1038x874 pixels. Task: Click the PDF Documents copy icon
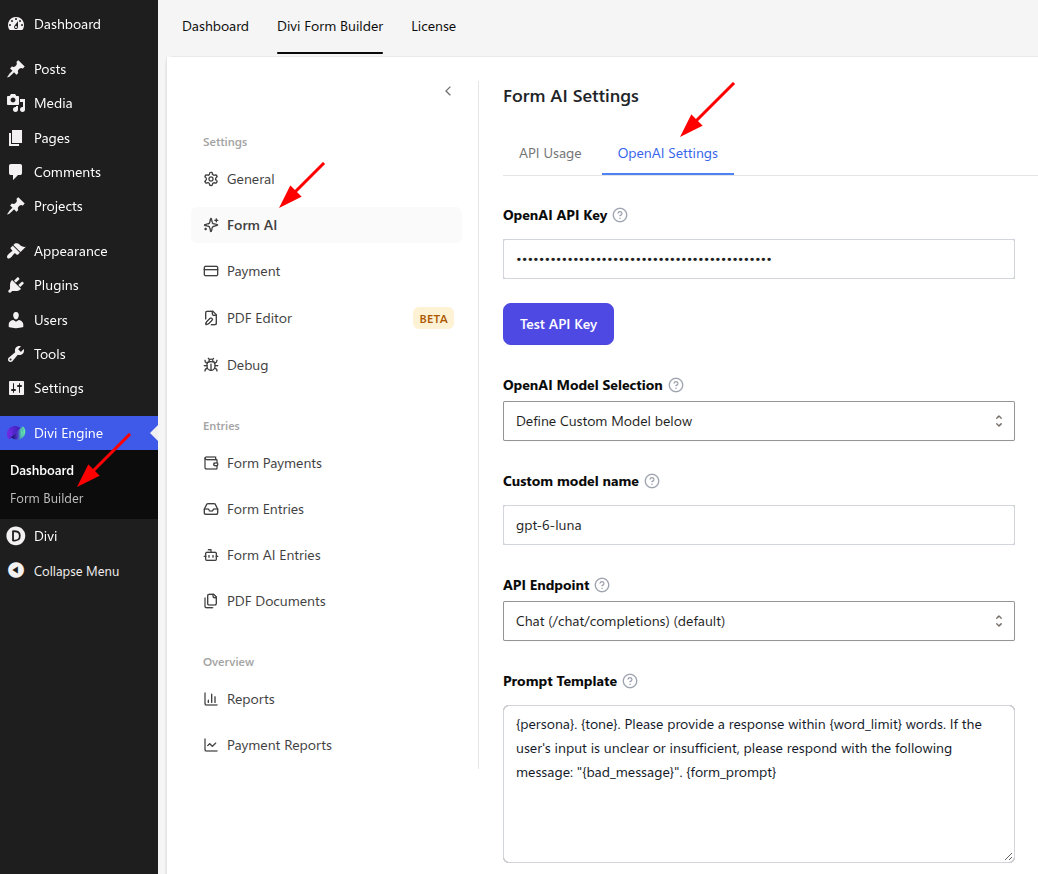point(211,601)
